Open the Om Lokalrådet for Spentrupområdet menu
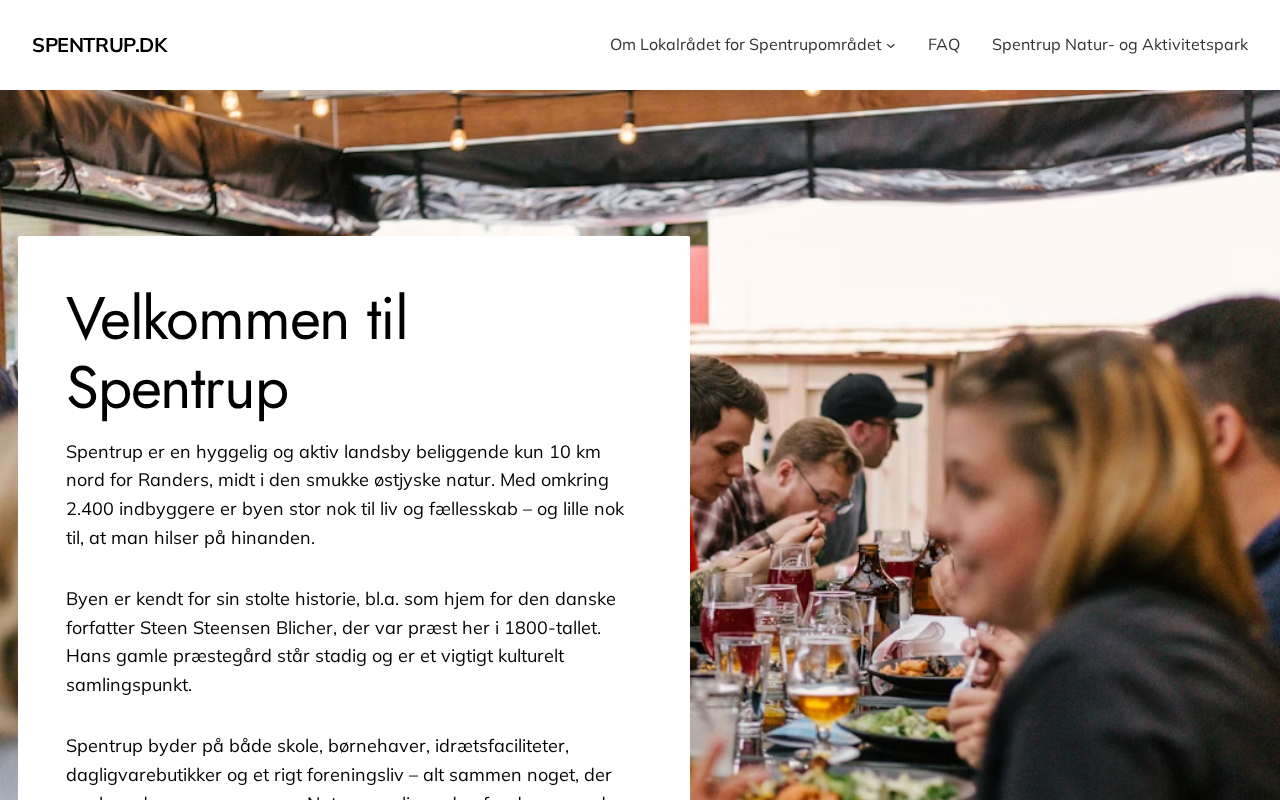 click(745, 45)
